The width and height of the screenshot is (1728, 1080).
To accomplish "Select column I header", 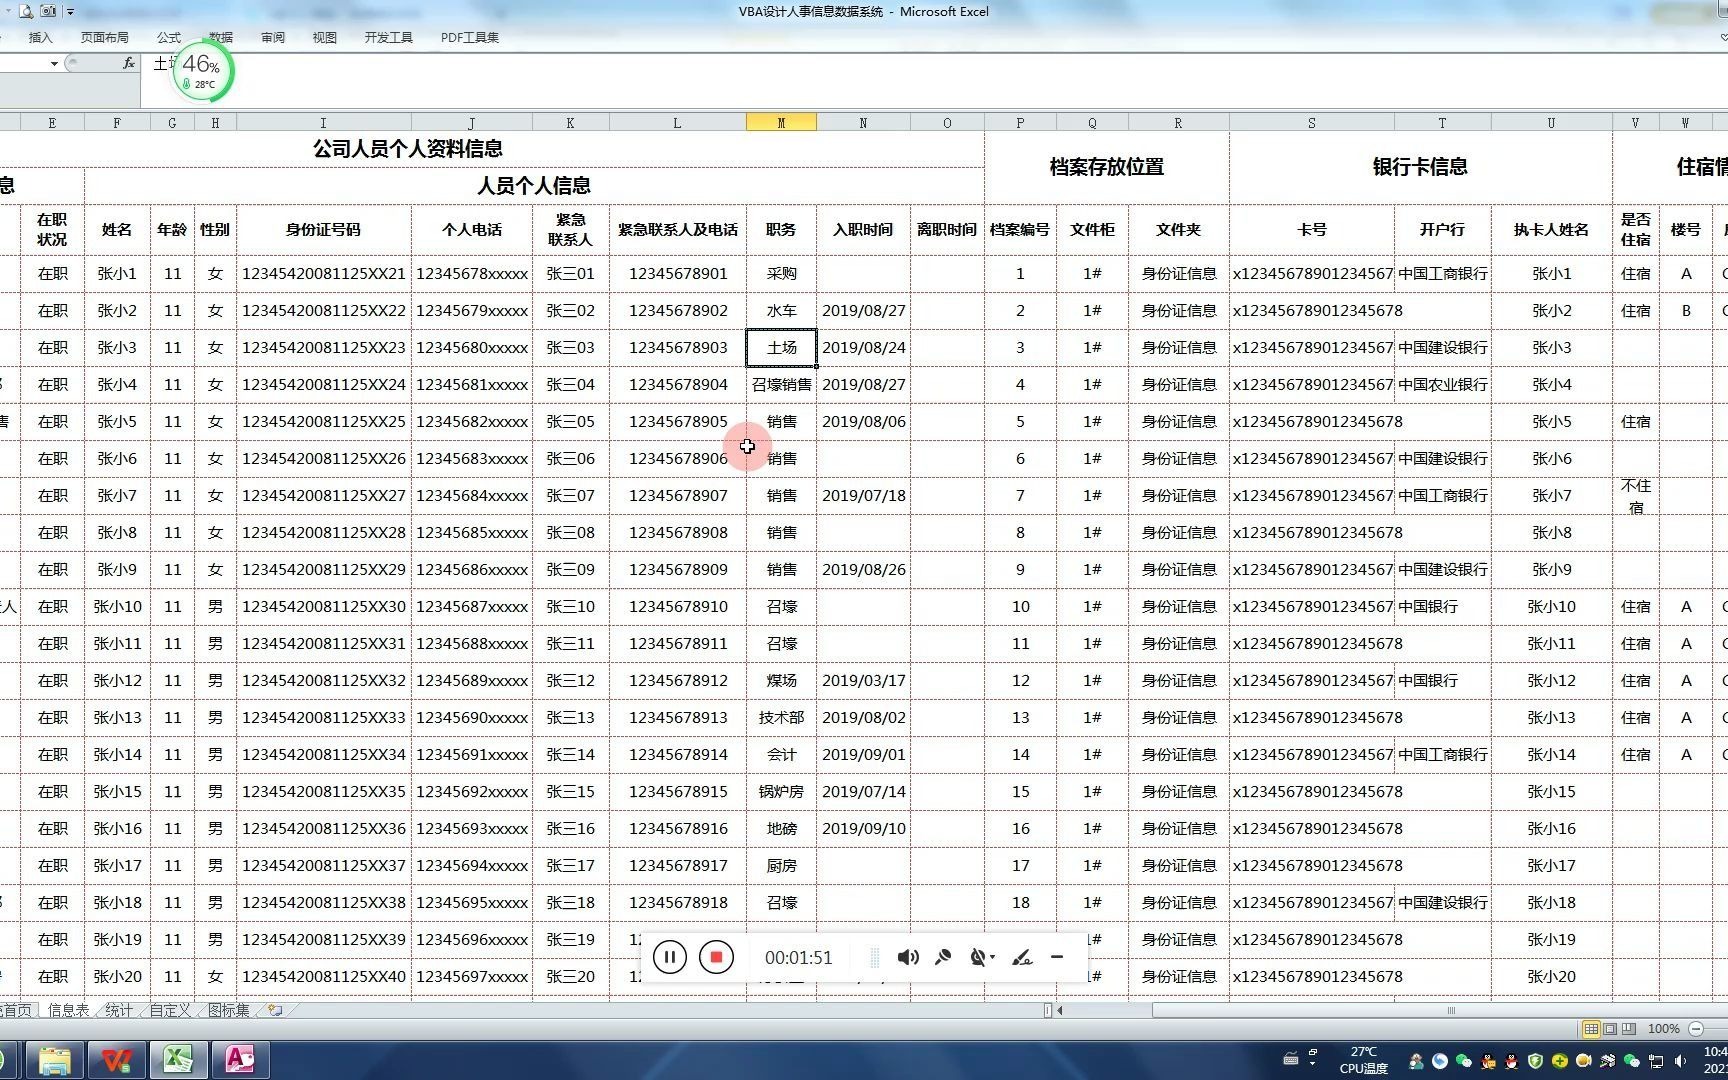I will coord(323,123).
